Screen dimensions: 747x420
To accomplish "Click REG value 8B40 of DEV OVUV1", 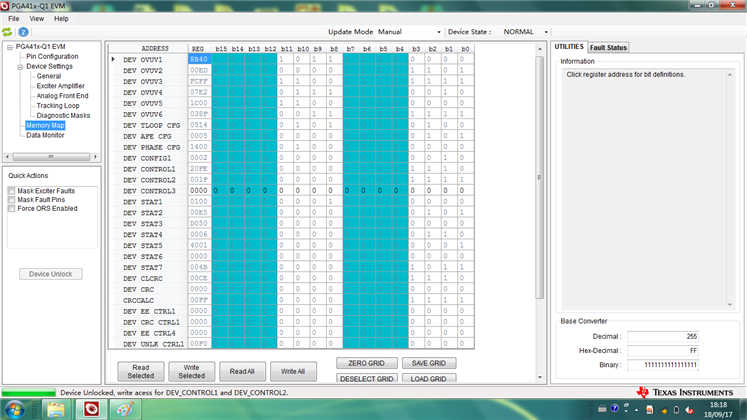I will pos(199,59).
